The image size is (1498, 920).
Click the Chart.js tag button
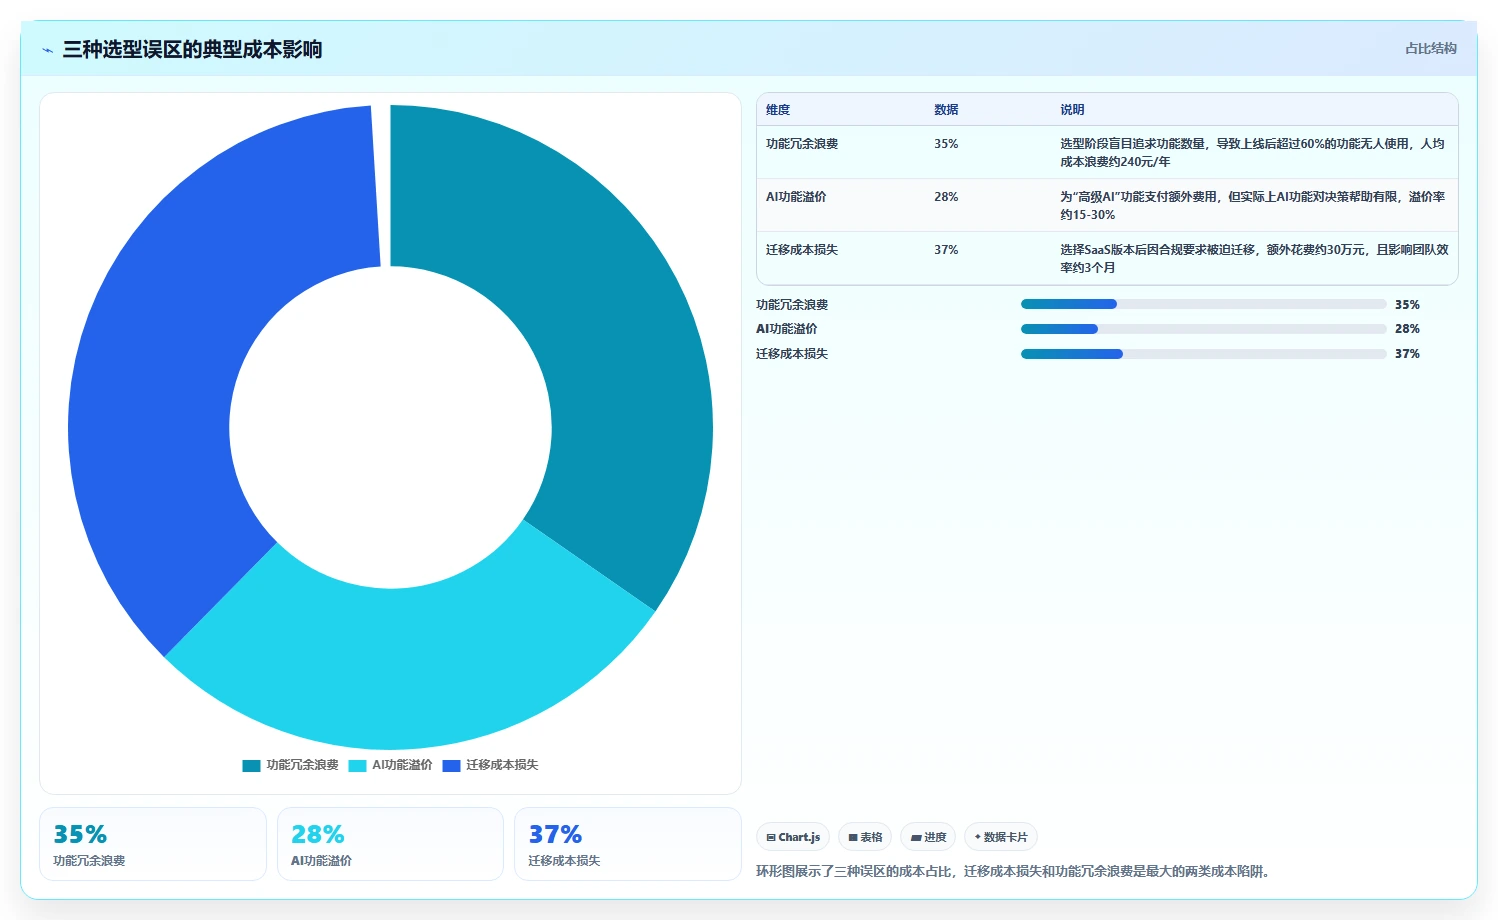pos(793,837)
